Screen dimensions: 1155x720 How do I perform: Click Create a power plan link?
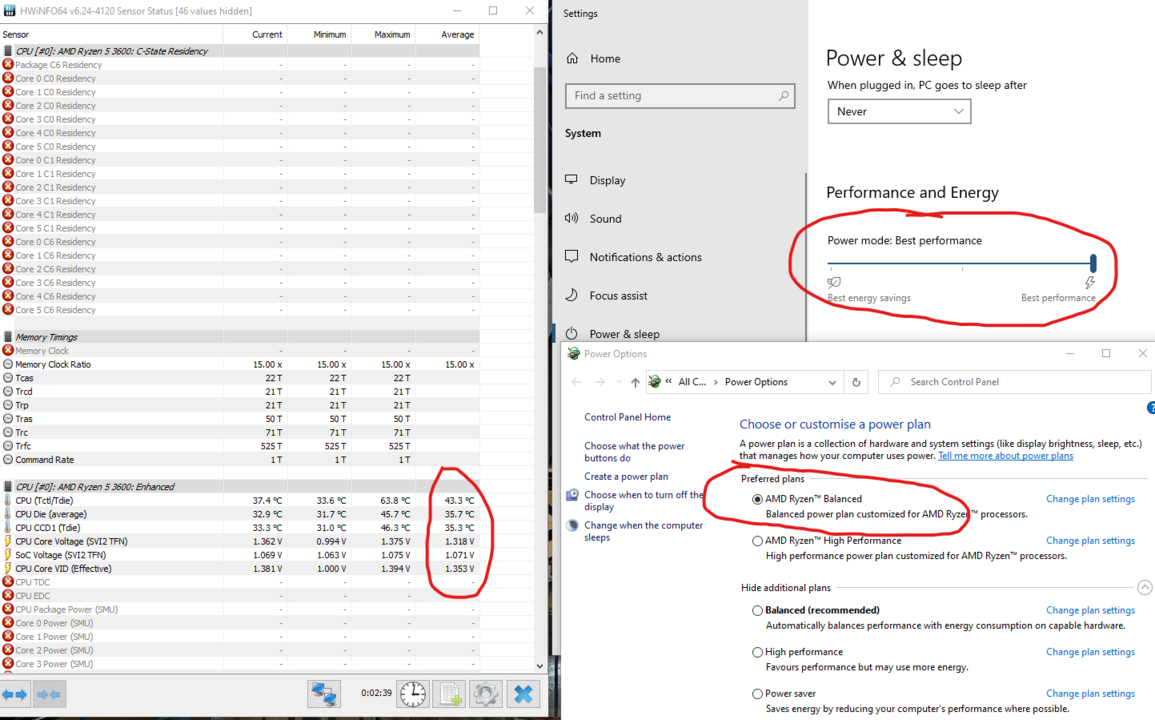pyautogui.click(x=626, y=477)
